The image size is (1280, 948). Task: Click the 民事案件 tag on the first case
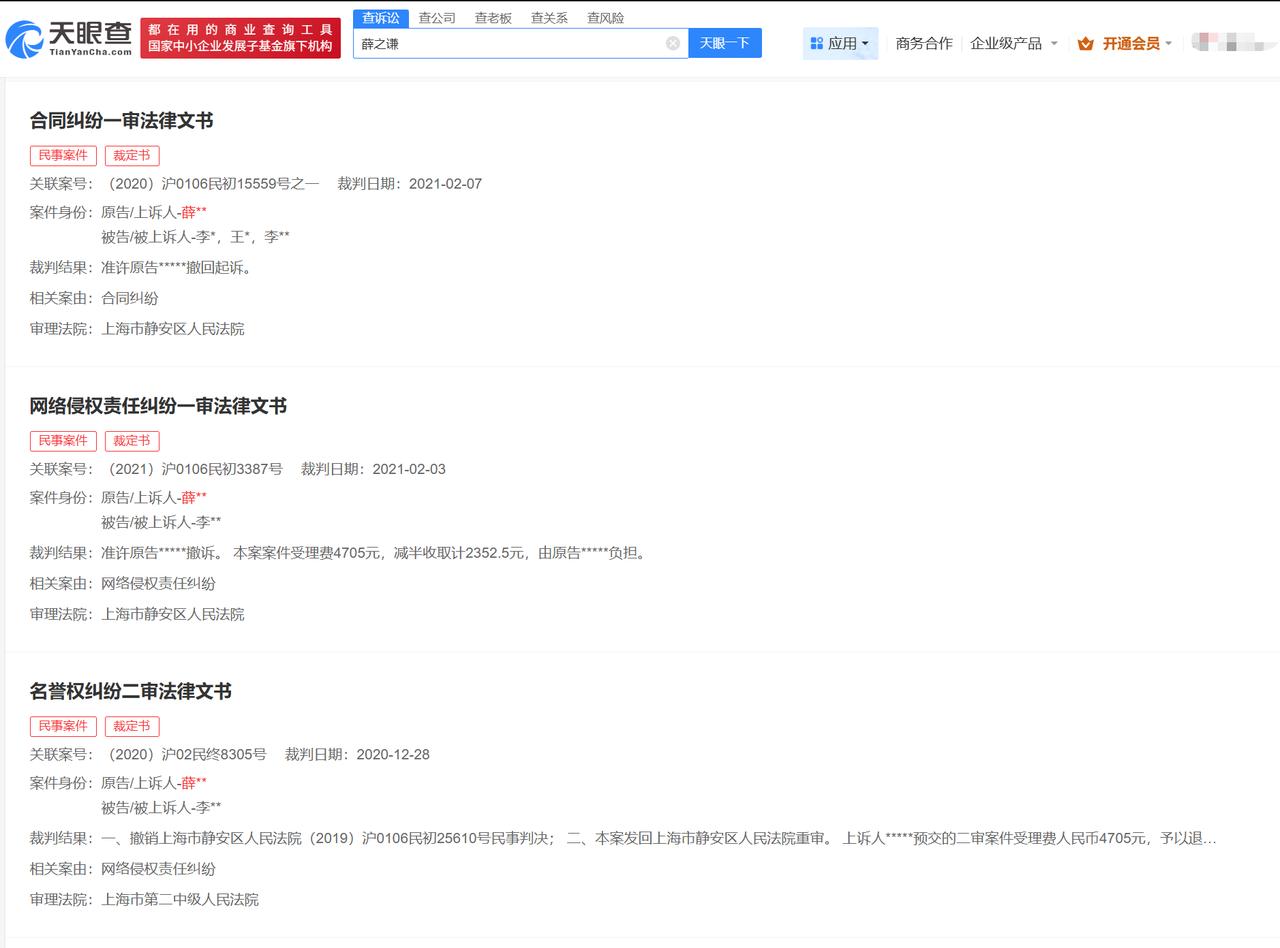[x=62, y=155]
